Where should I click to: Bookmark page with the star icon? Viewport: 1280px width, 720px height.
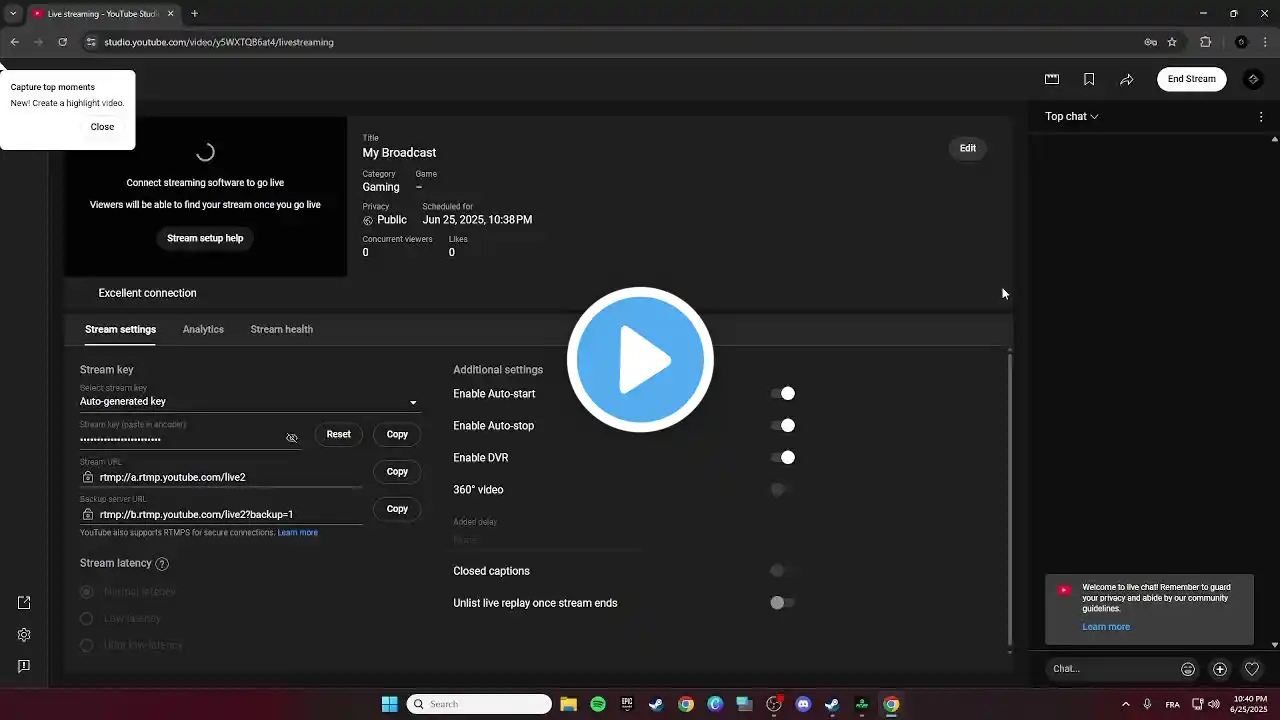[x=1172, y=42]
